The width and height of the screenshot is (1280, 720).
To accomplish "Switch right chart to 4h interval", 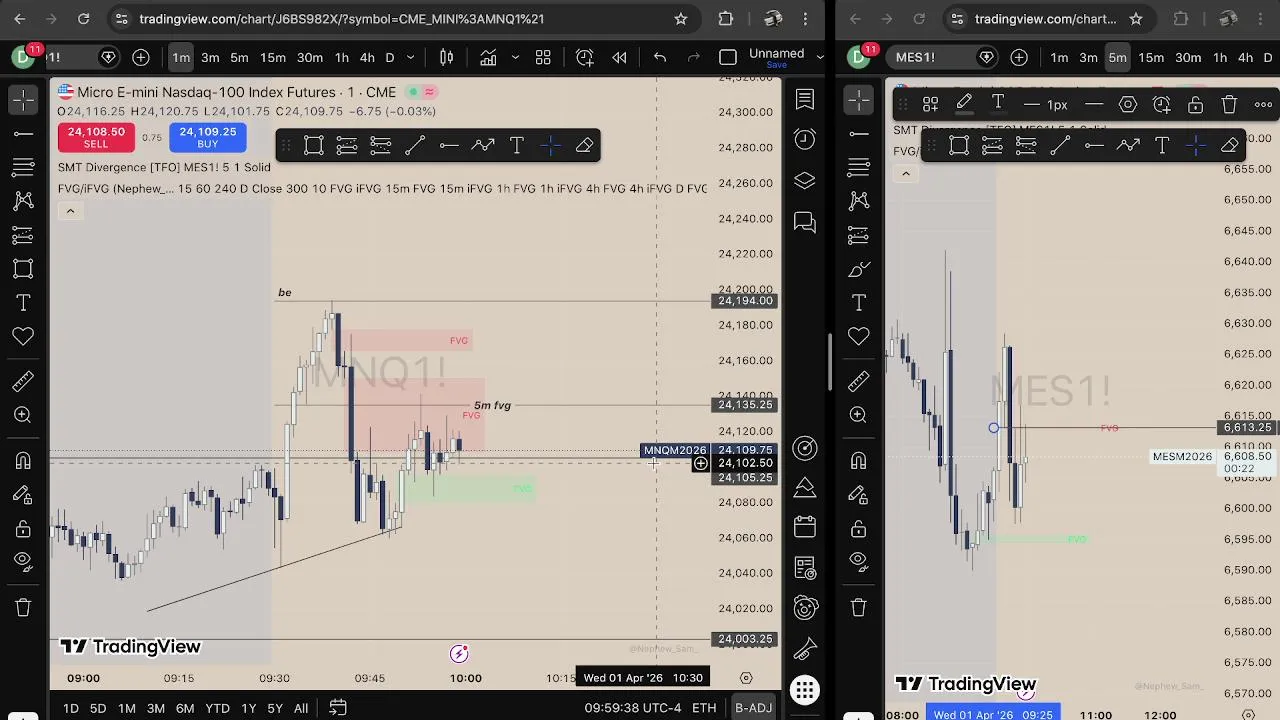I will [1244, 58].
